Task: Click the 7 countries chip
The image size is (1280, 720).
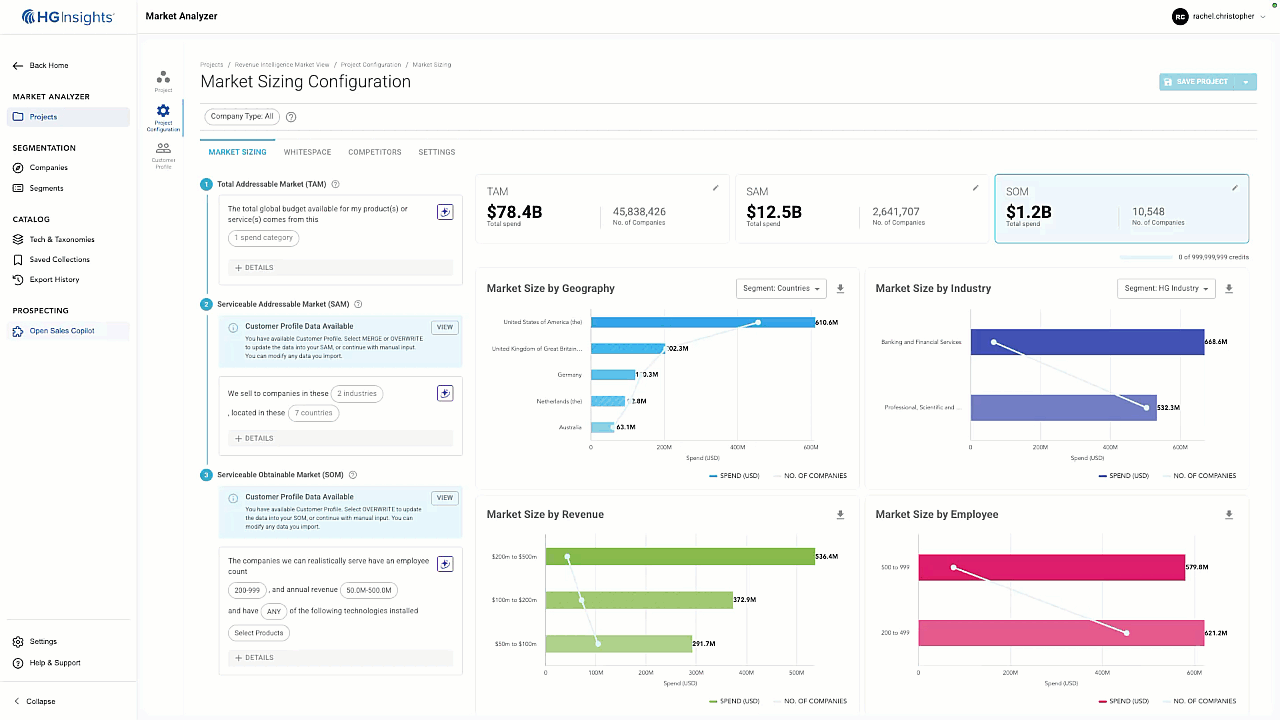Action: tap(314, 413)
